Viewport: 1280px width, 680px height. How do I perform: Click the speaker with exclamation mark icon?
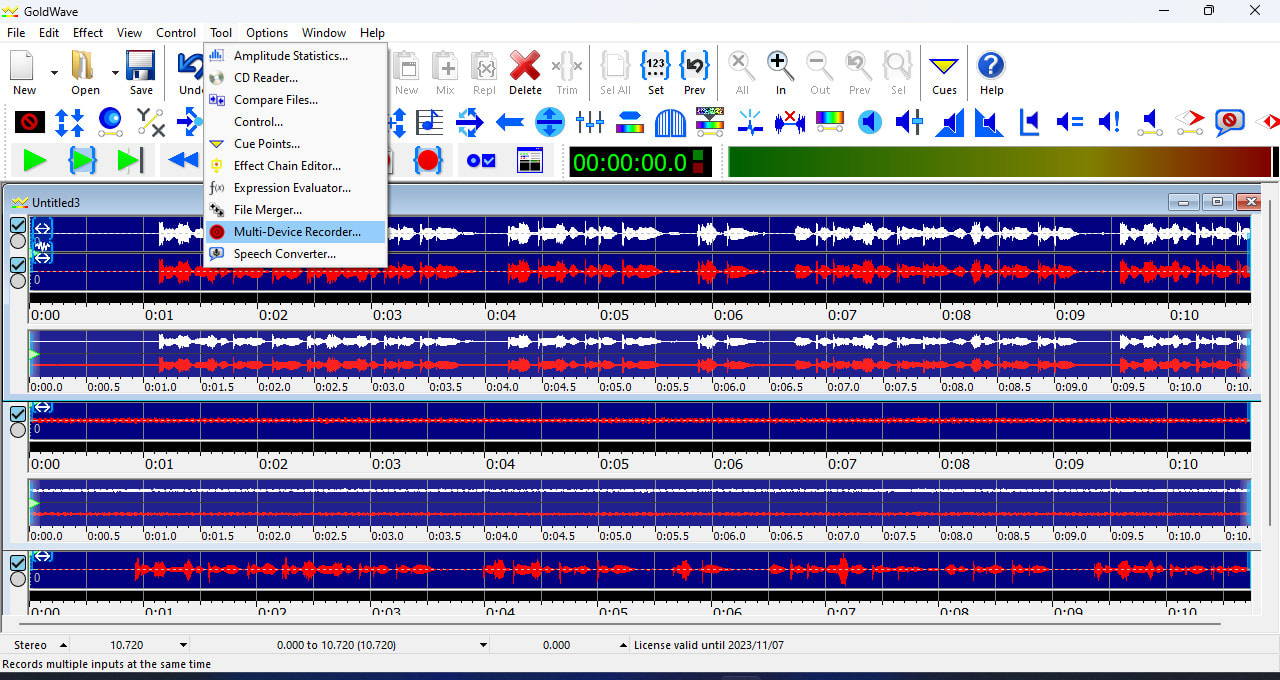tap(1110, 123)
